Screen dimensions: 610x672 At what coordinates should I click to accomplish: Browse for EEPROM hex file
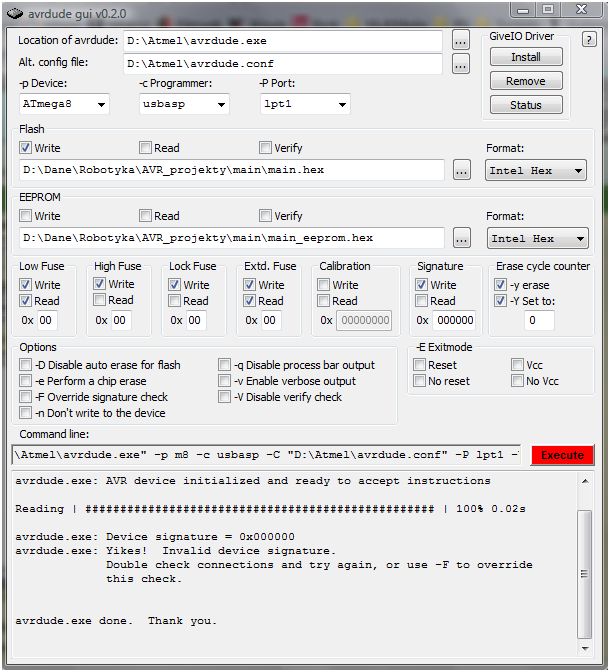(462, 238)
